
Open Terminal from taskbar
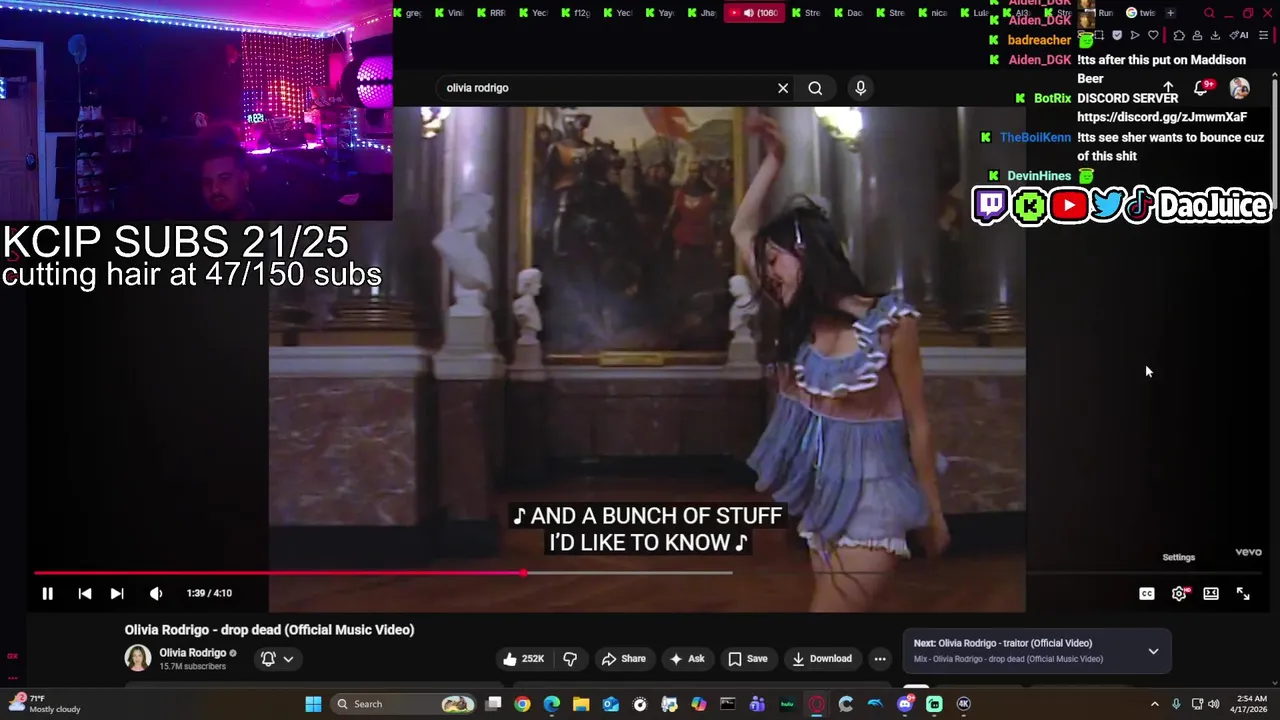[728, 704]
